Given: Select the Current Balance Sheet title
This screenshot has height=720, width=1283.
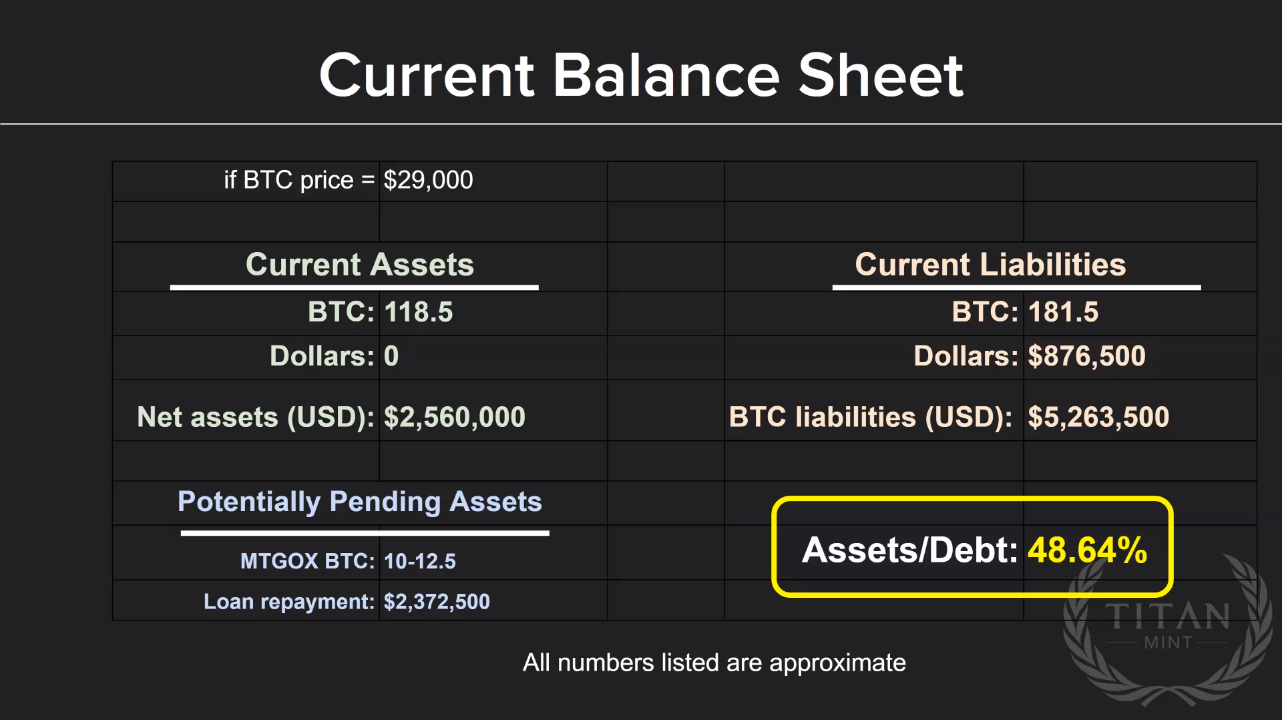Looking at the screenshot, I should 641,75.
